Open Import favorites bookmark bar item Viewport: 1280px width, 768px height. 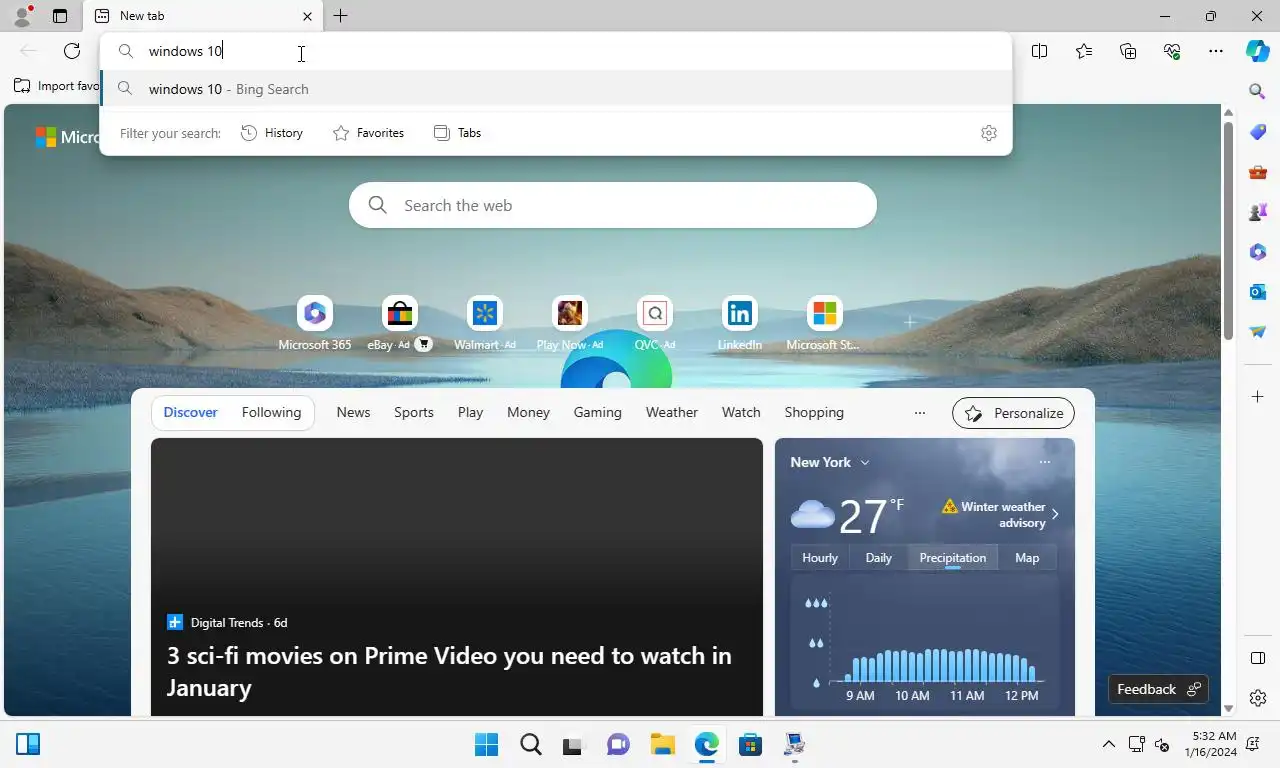click(x=56, y=86)
